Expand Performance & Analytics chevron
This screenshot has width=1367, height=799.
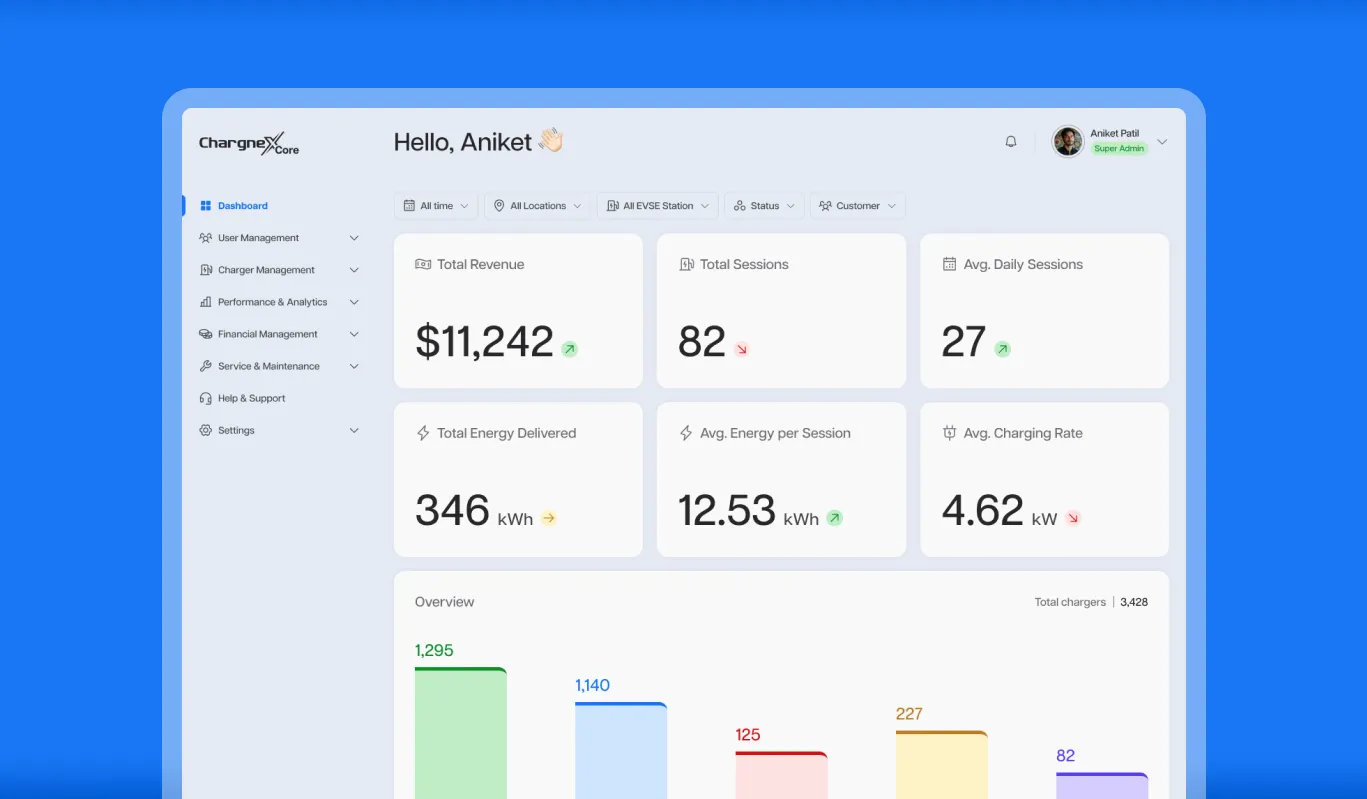(x=354, y=302)
